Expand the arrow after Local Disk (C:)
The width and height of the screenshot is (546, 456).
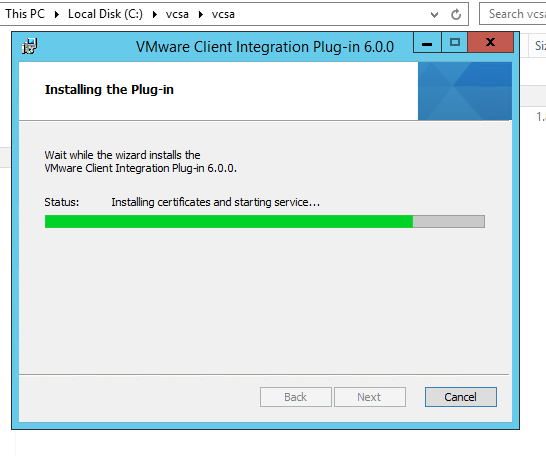[x=155, y=15]
